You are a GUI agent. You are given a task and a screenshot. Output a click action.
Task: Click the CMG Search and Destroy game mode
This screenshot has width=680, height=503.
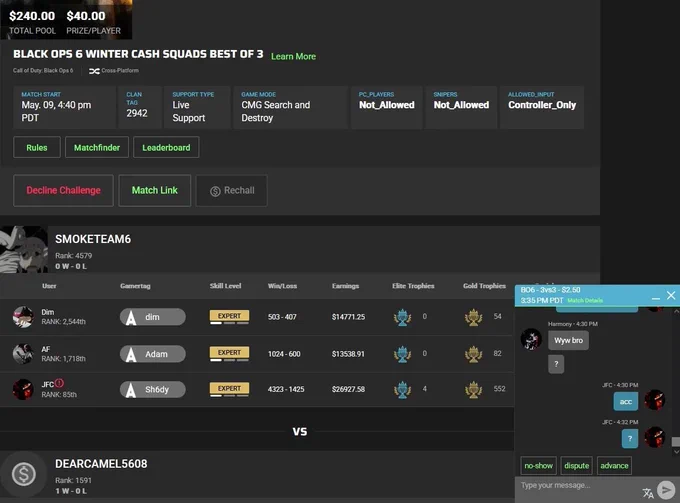pos(276,111)
